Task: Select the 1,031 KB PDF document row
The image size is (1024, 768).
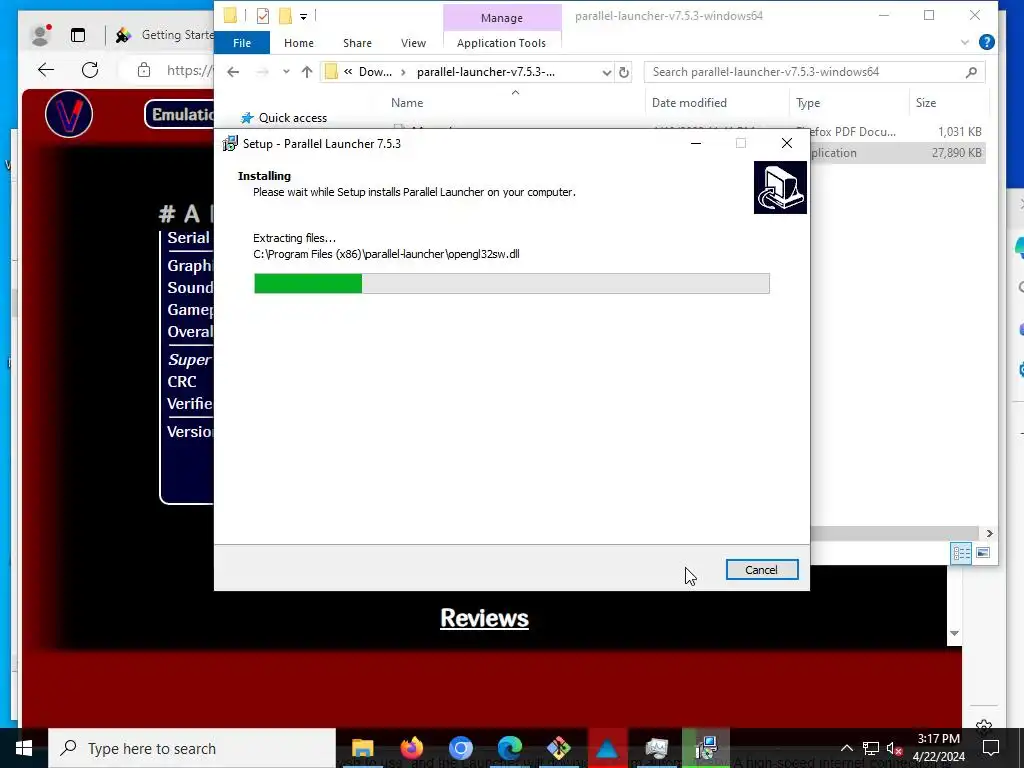Action: click(x=898, y=131)
